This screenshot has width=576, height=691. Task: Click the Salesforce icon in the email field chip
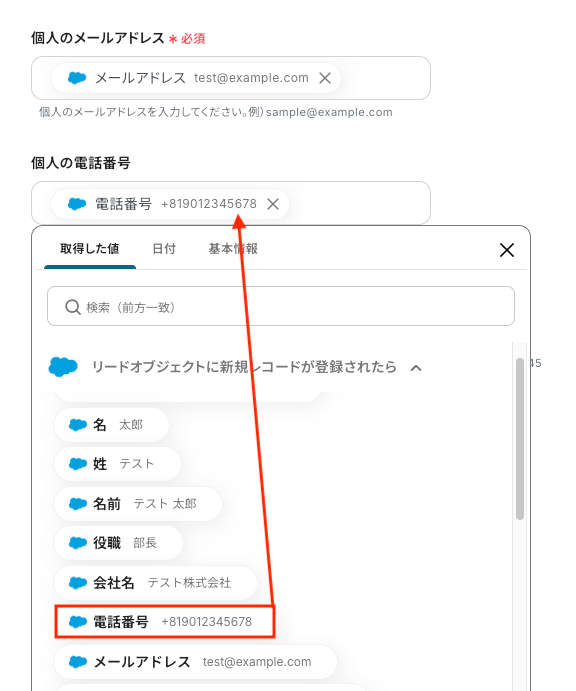click(x=77, y=78)
